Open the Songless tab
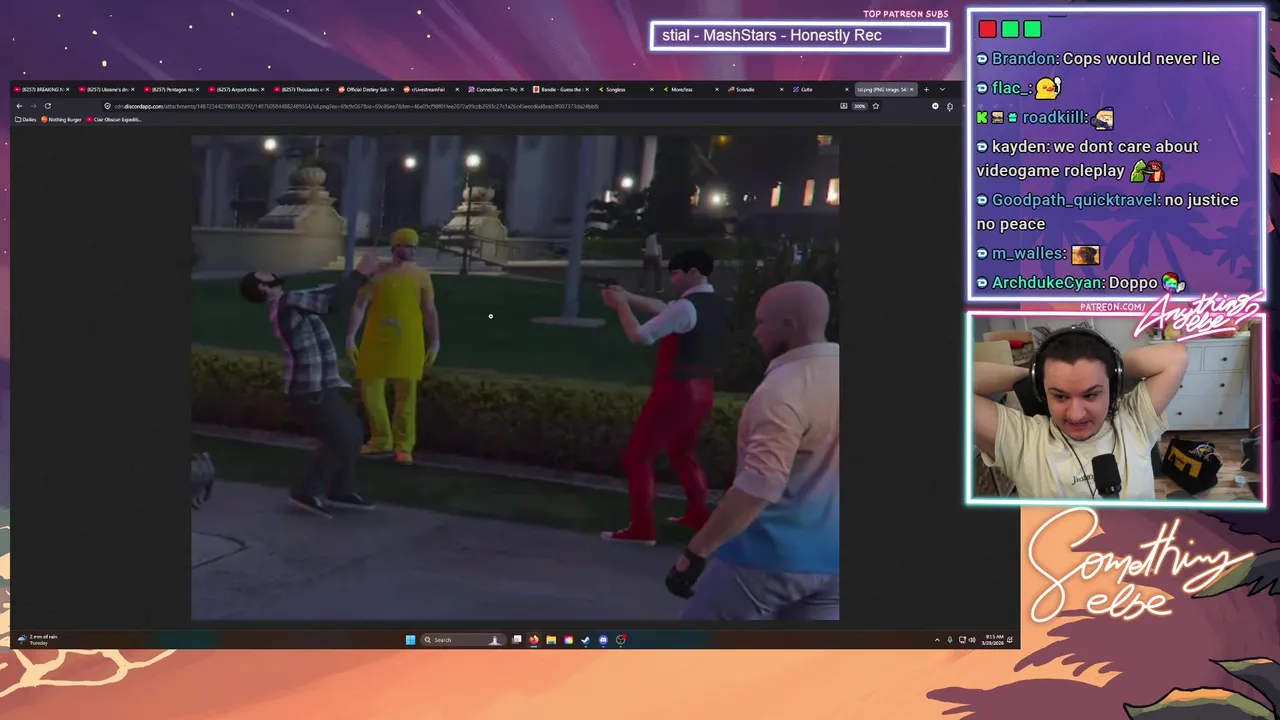This screenshot has width=1280, height=720. tap(627, 89)
